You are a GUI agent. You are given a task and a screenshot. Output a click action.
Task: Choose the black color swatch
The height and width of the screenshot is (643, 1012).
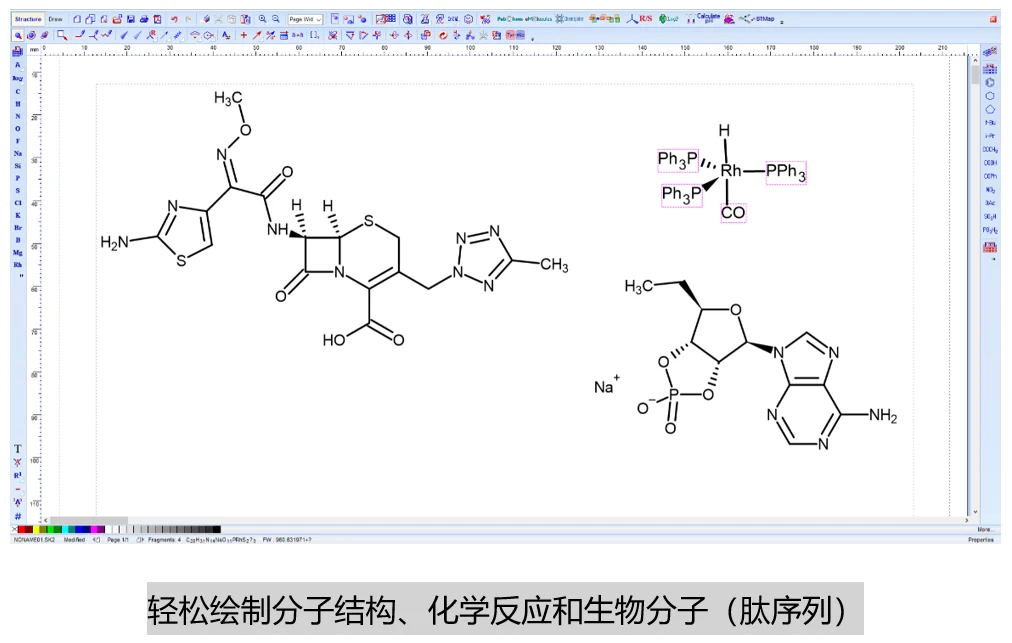(x=216, y=529)
